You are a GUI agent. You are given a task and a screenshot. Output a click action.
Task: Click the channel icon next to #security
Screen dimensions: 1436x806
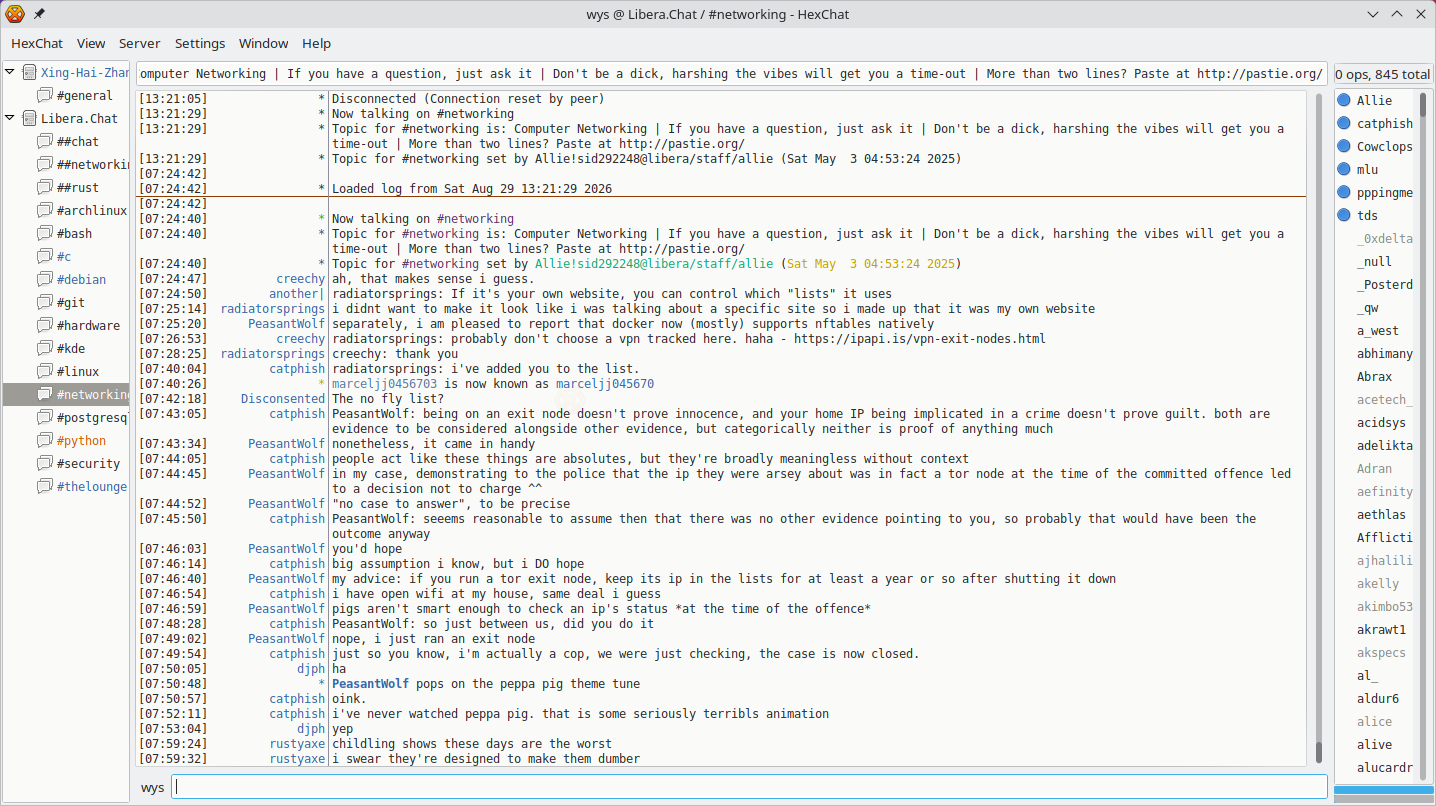click(44, 463)
